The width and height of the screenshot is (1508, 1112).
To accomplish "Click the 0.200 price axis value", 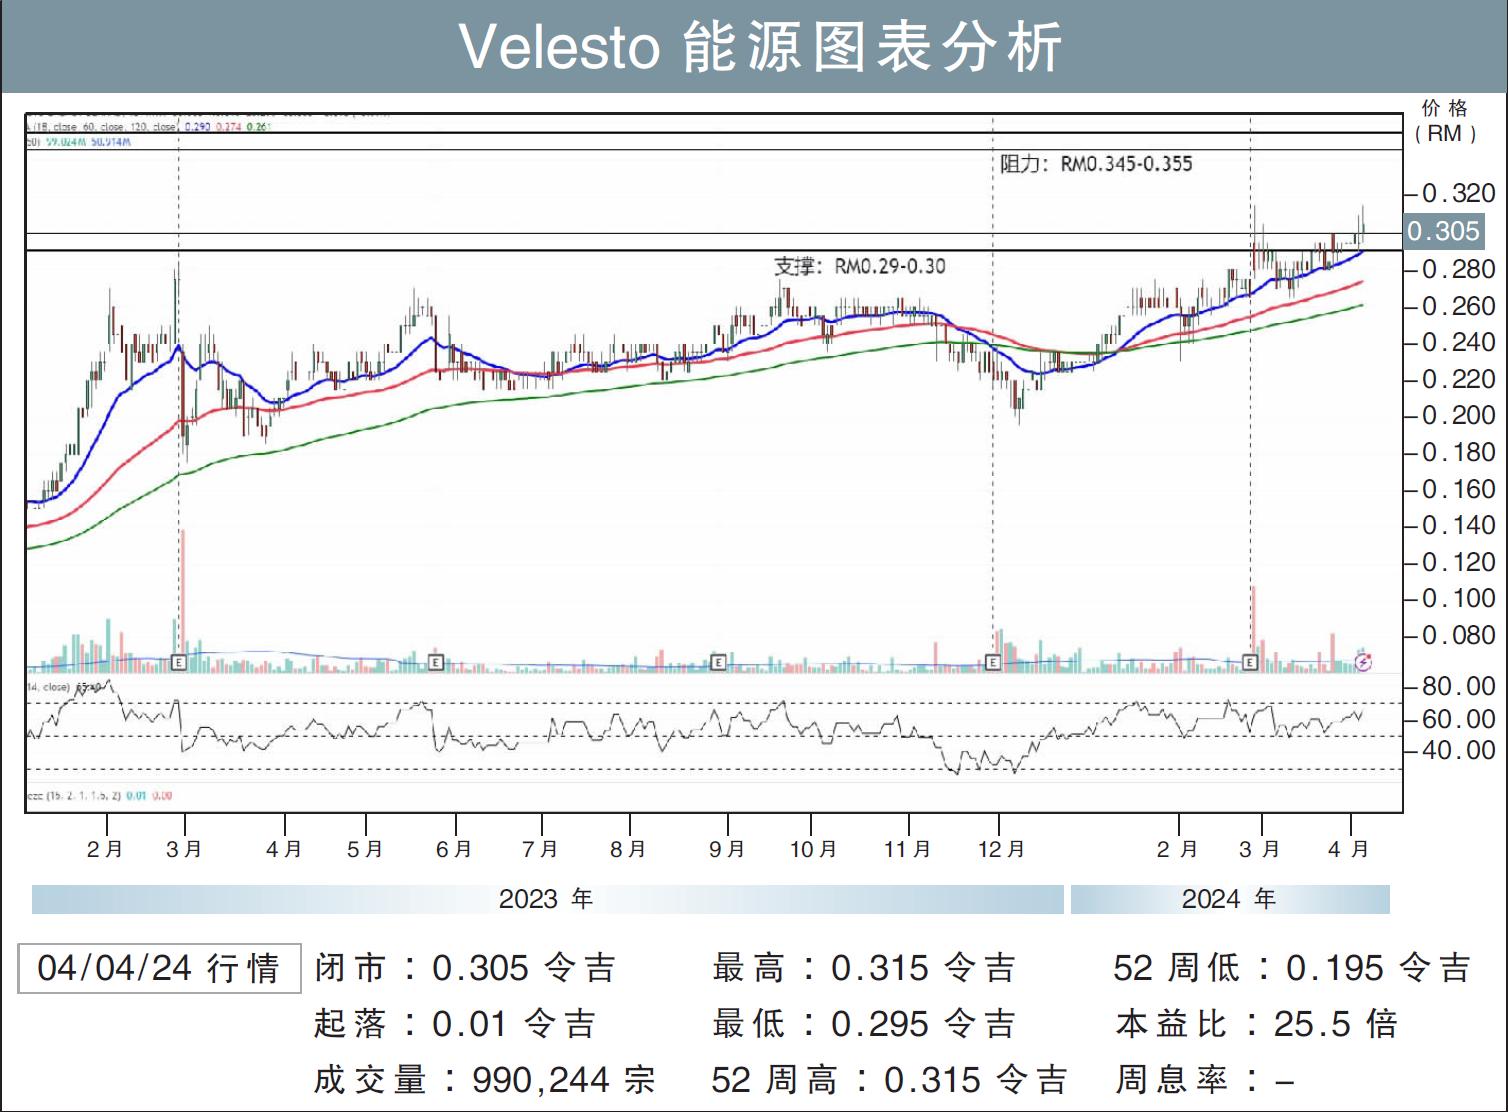I will tap(1459, 415).
